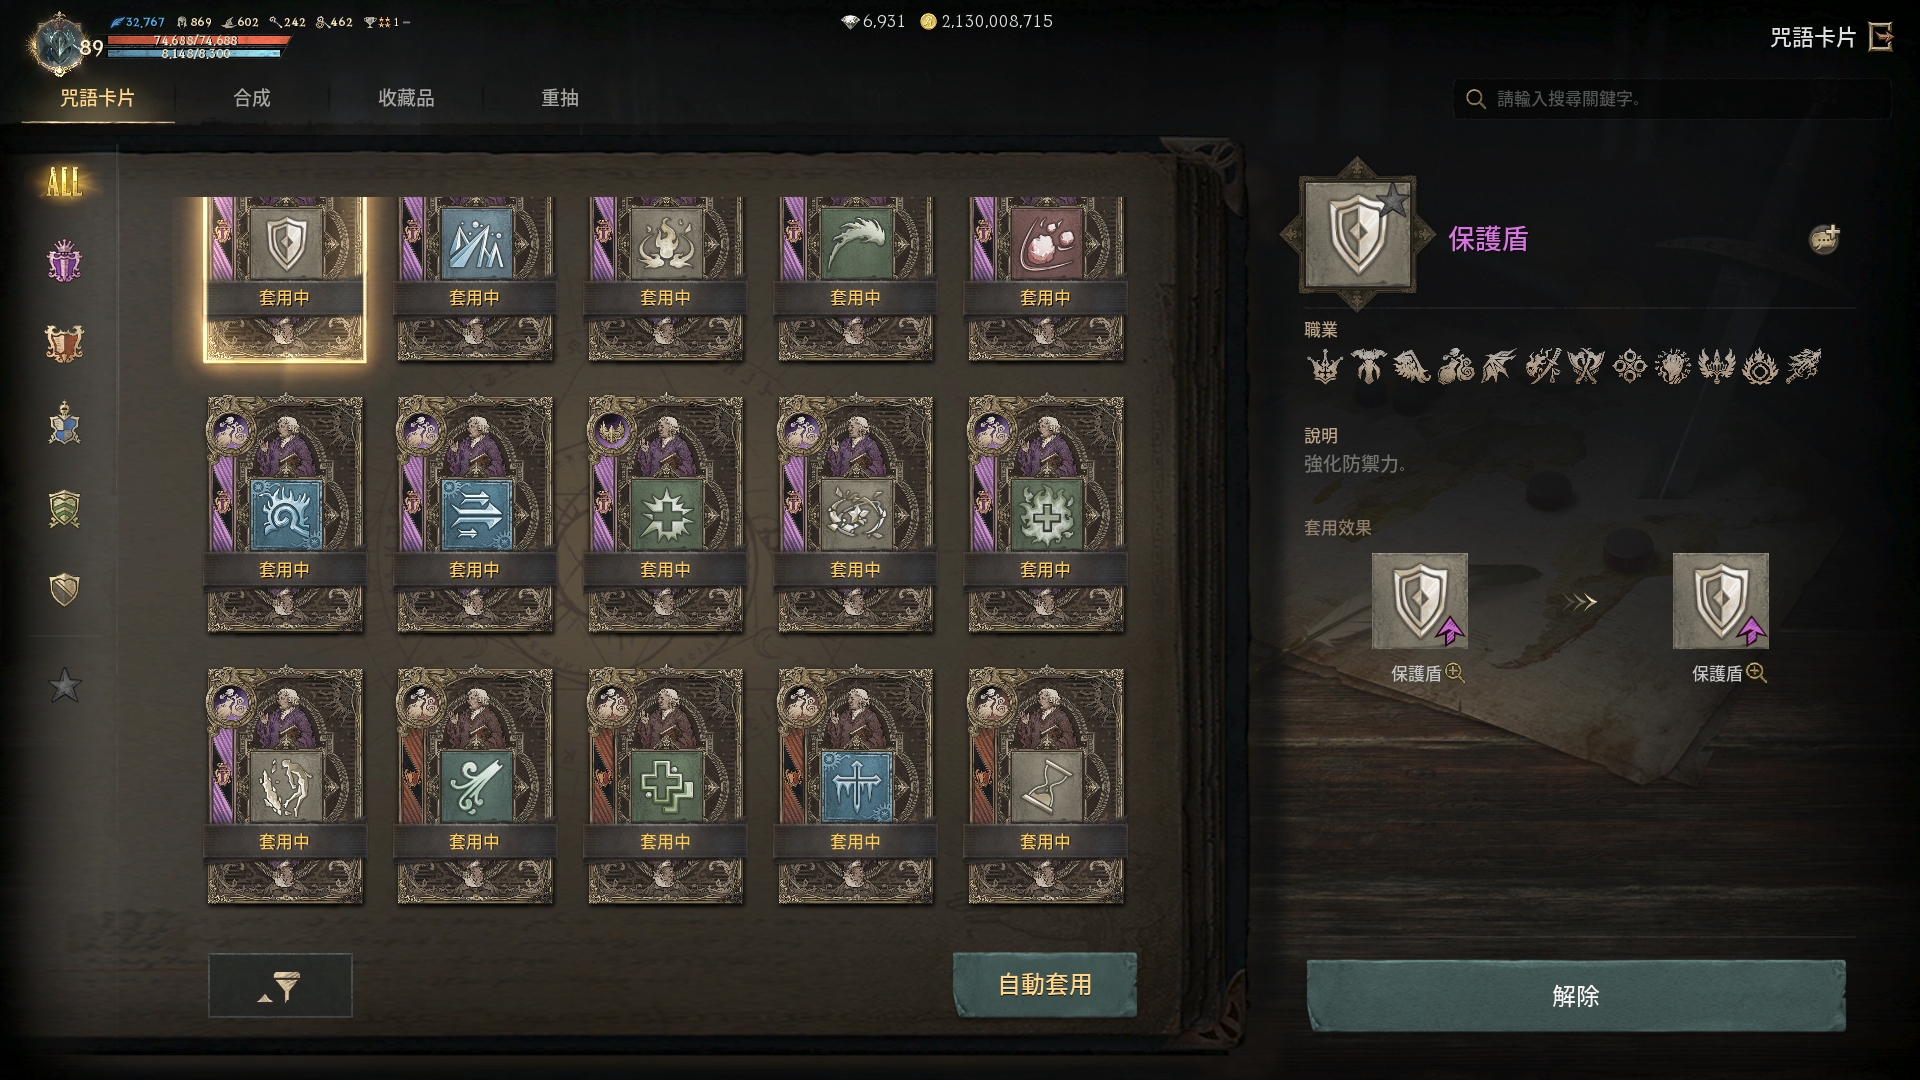Filter cards by blue crest icon
This screenshot has width=1920, height=1080.
64,423
